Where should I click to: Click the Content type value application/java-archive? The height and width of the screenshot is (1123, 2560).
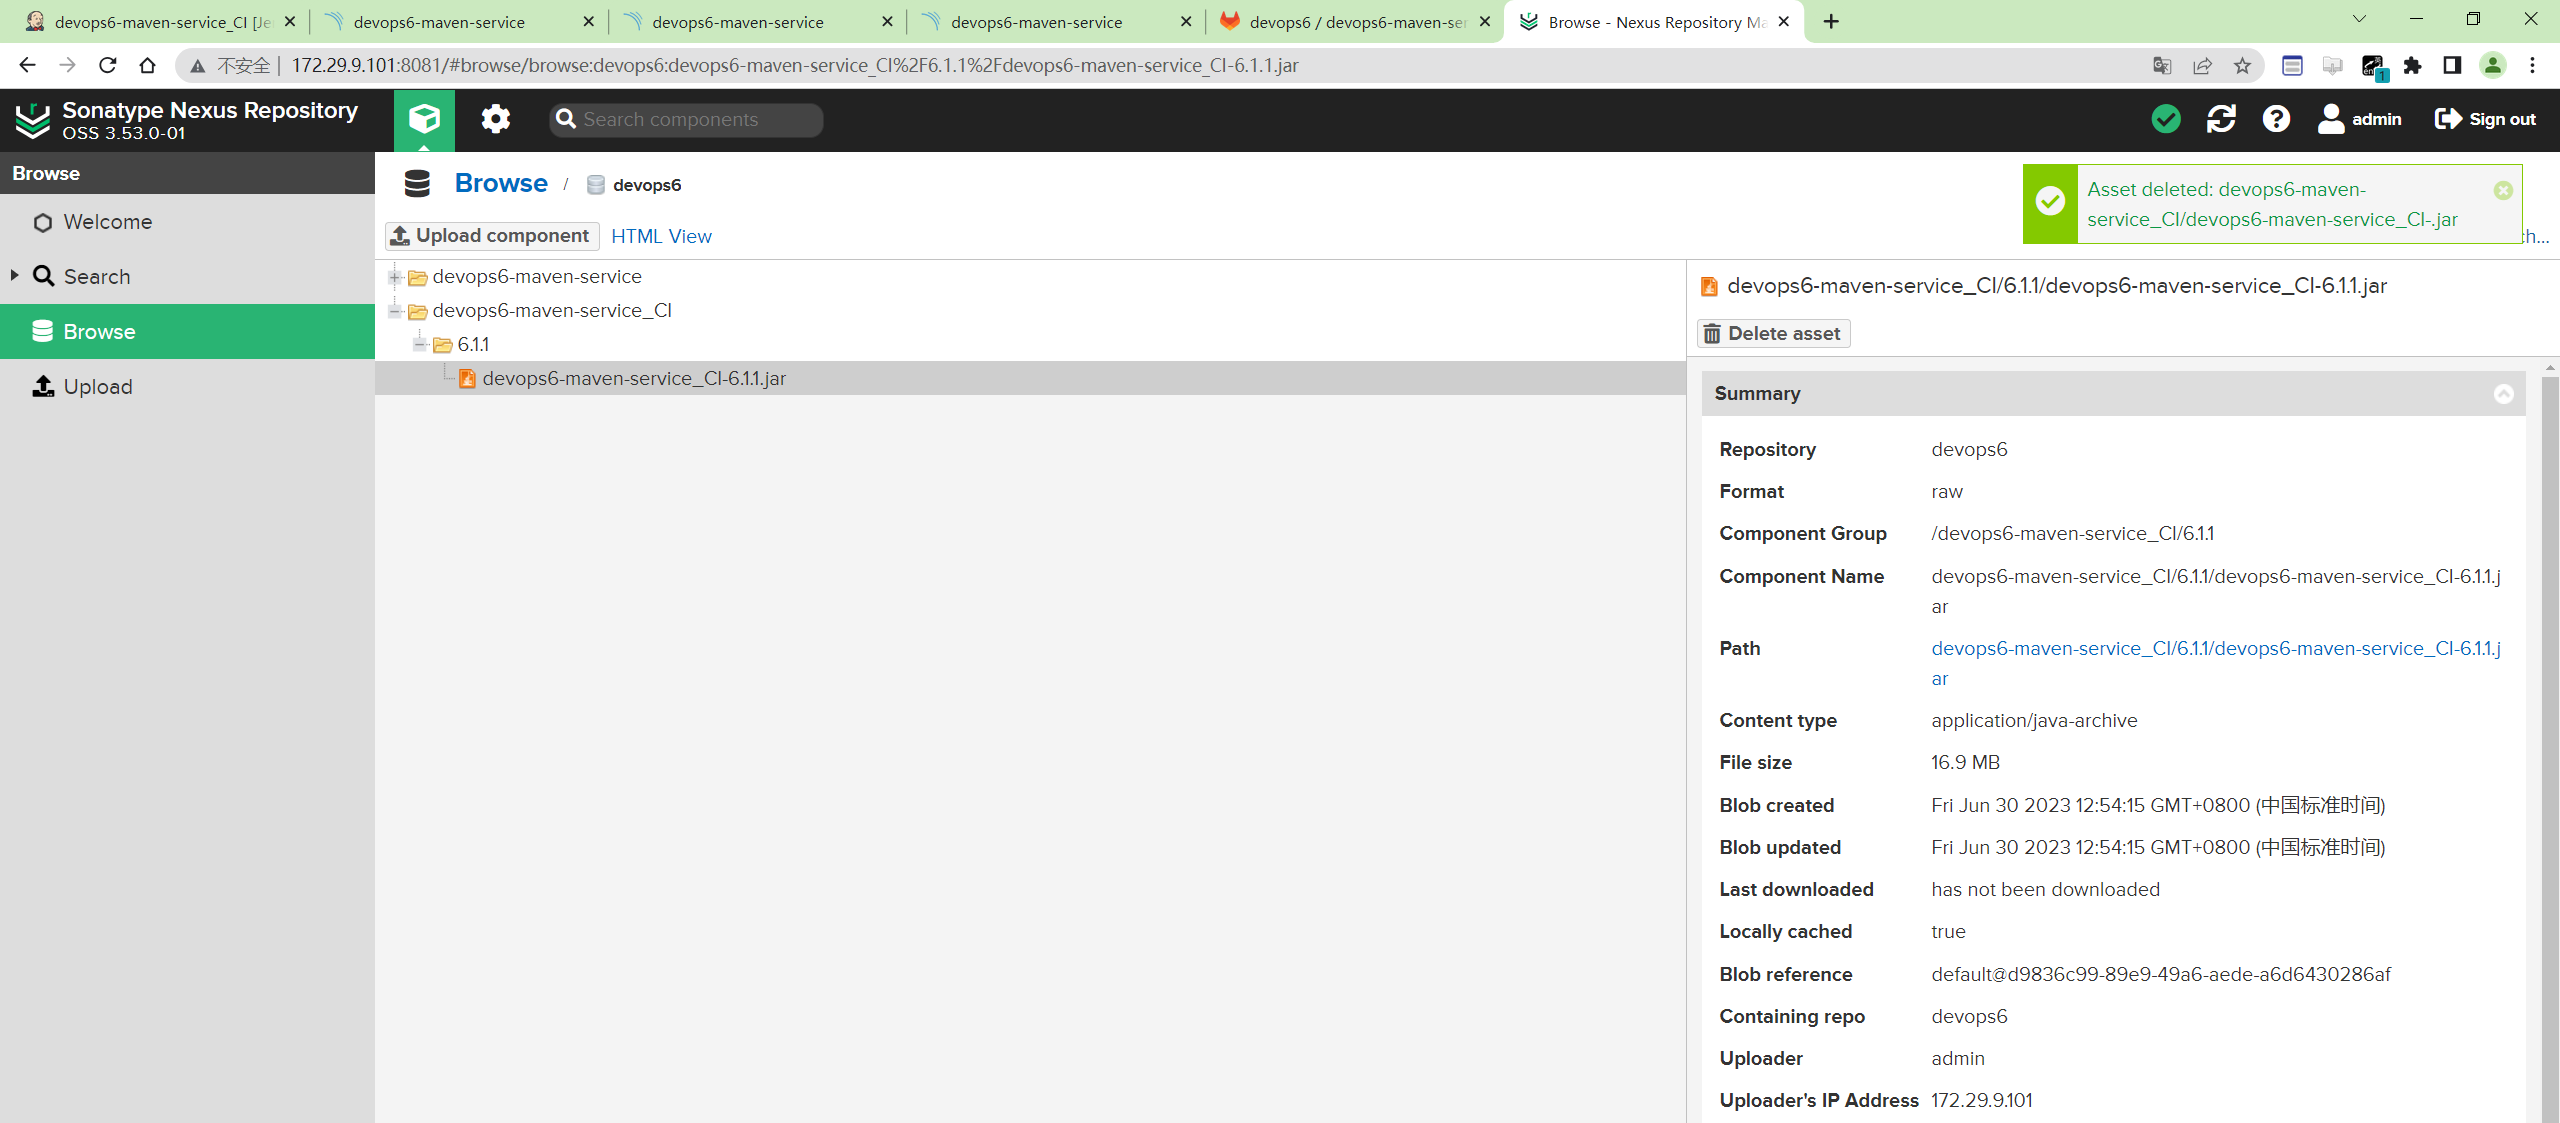pos(2034,721)
